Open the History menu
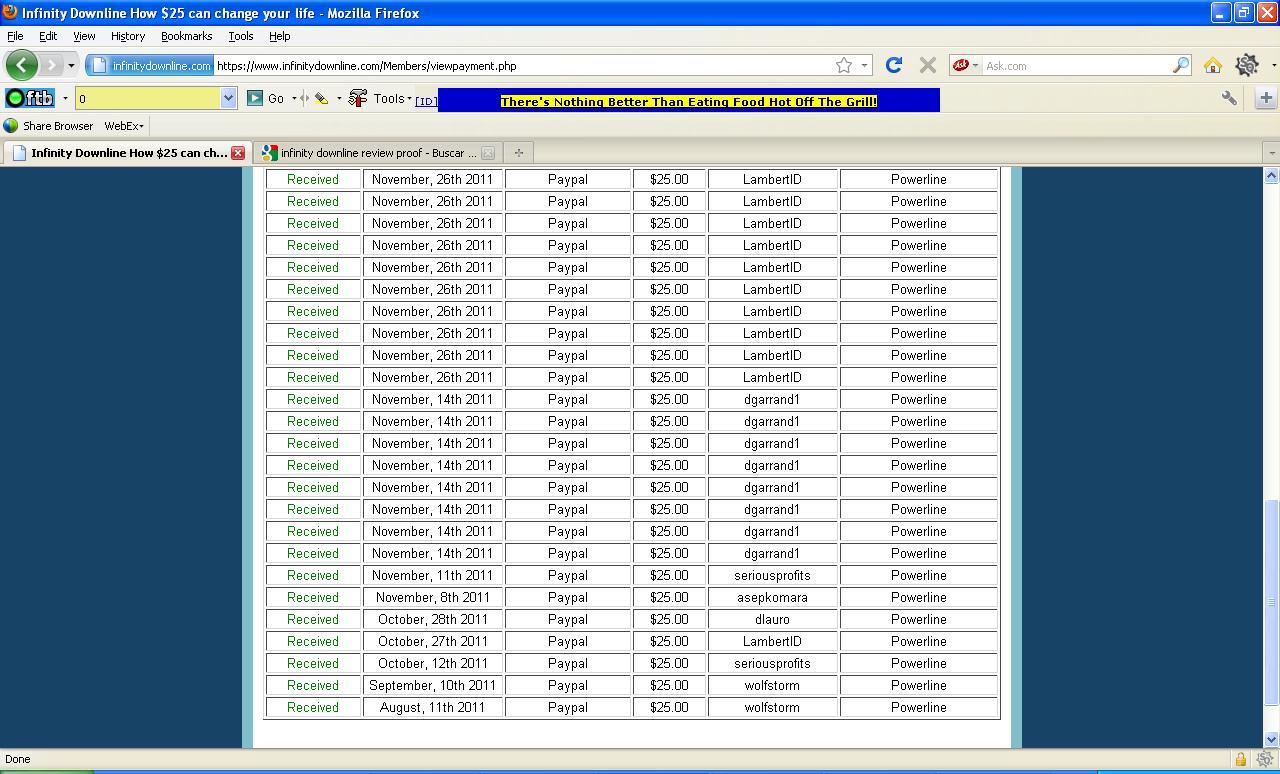1280x774 pixels. click(128, 36)
